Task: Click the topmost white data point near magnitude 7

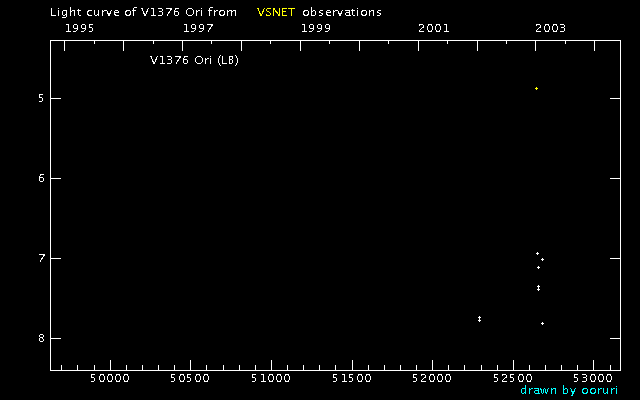Action: tap(538, 253)
